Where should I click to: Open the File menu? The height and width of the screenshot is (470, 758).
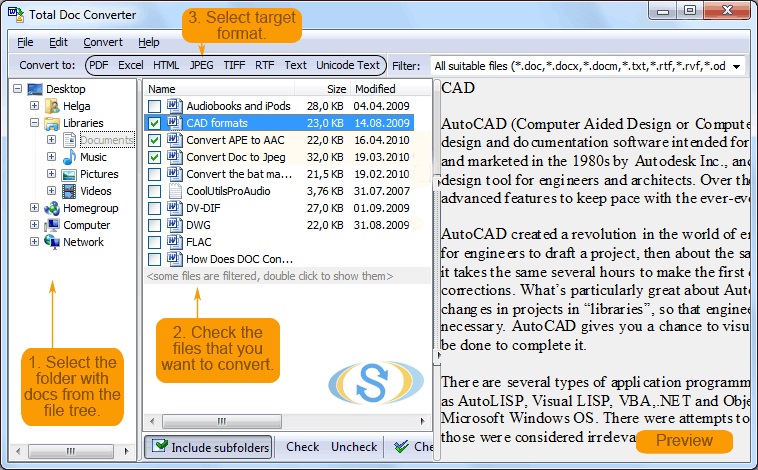(25, 43)
